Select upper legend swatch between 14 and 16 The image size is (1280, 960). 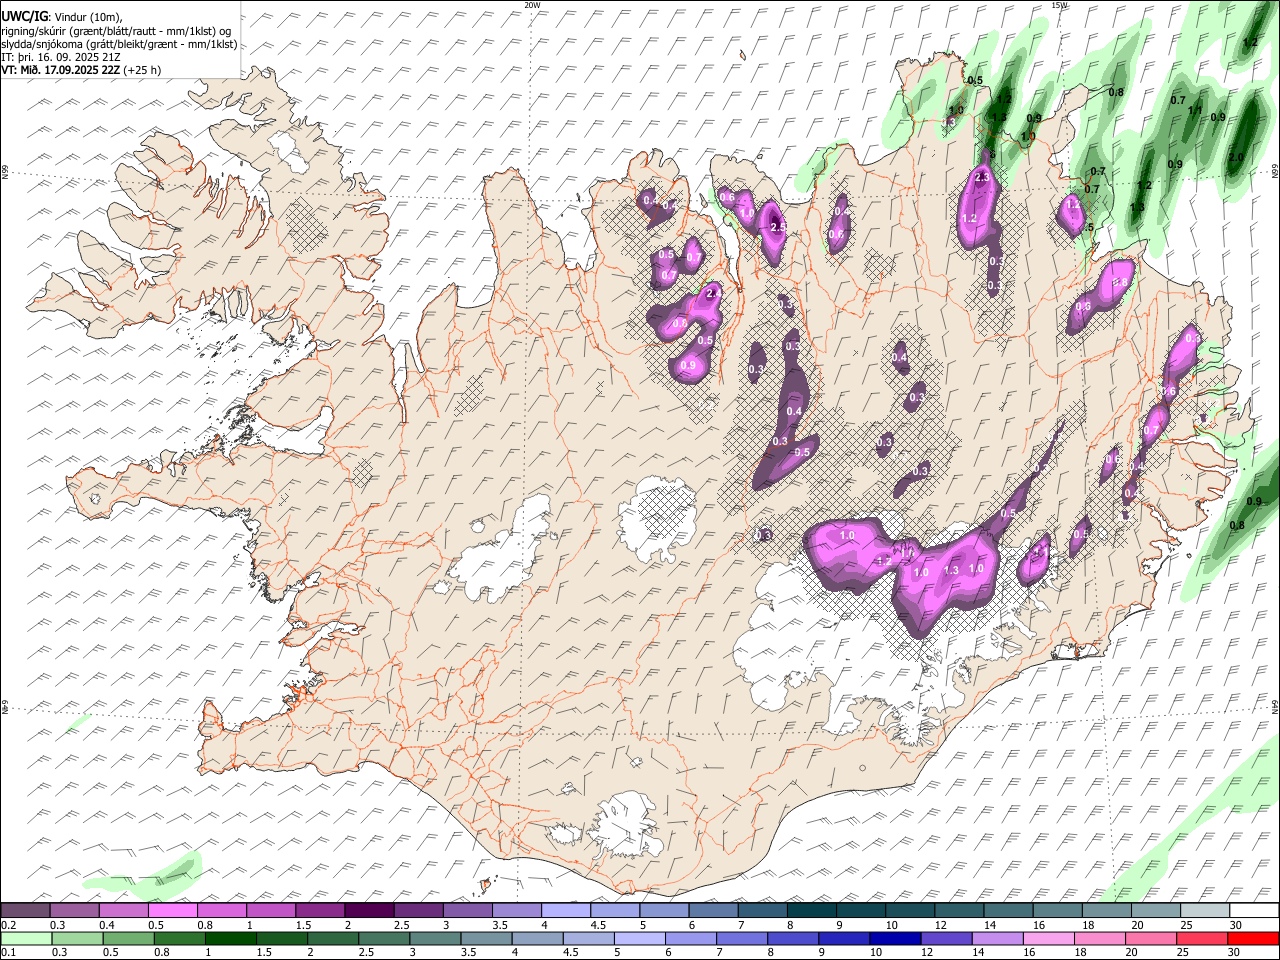[1007, 911]
